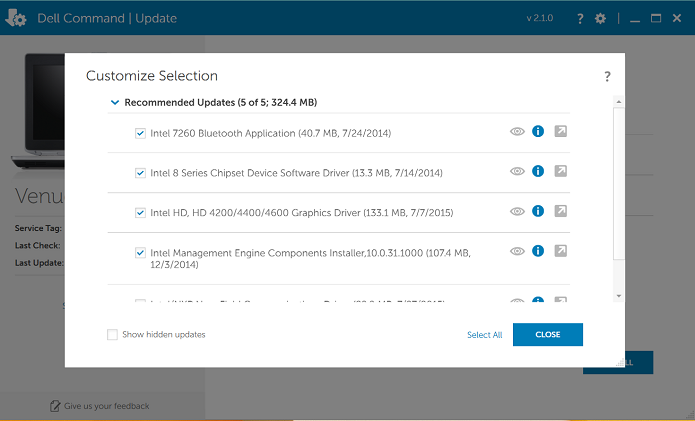
Task: Show info for Intel 8 Series Chipset driver
Action: (538, 171)
